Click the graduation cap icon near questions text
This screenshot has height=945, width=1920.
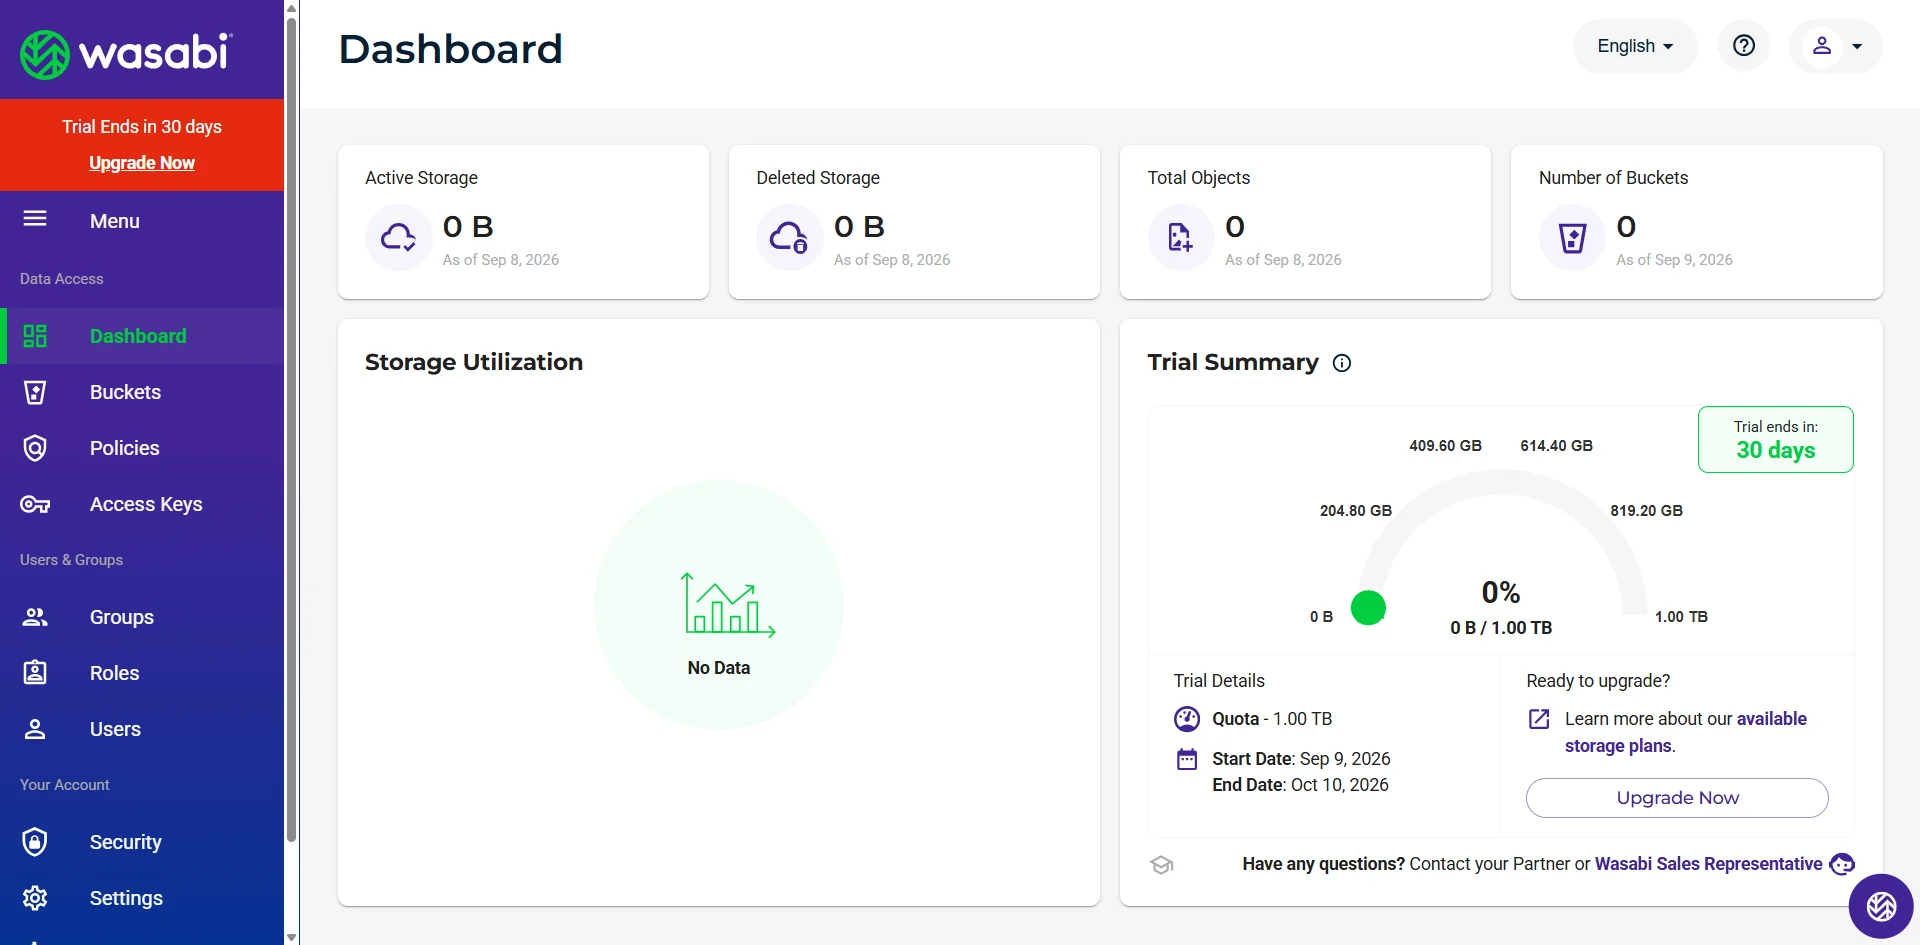click(x=1162, y=865)
